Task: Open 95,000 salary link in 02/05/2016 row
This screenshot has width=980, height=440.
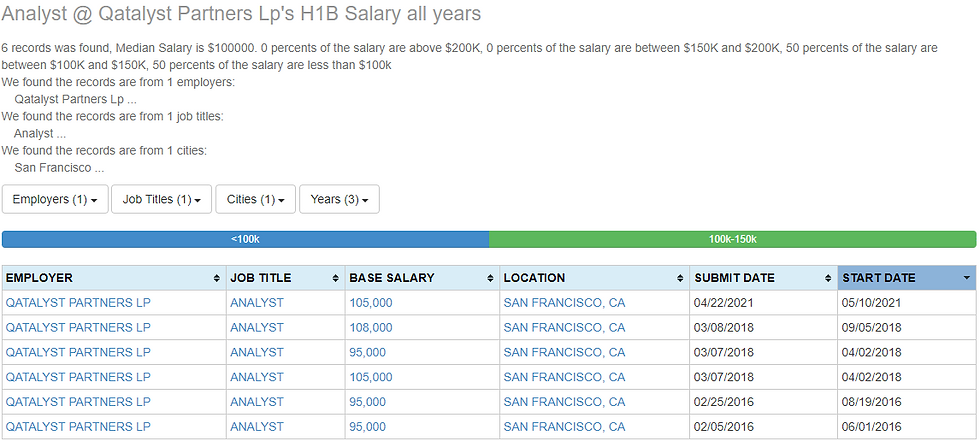Action: pyautogui.click(x=368, y=427)
